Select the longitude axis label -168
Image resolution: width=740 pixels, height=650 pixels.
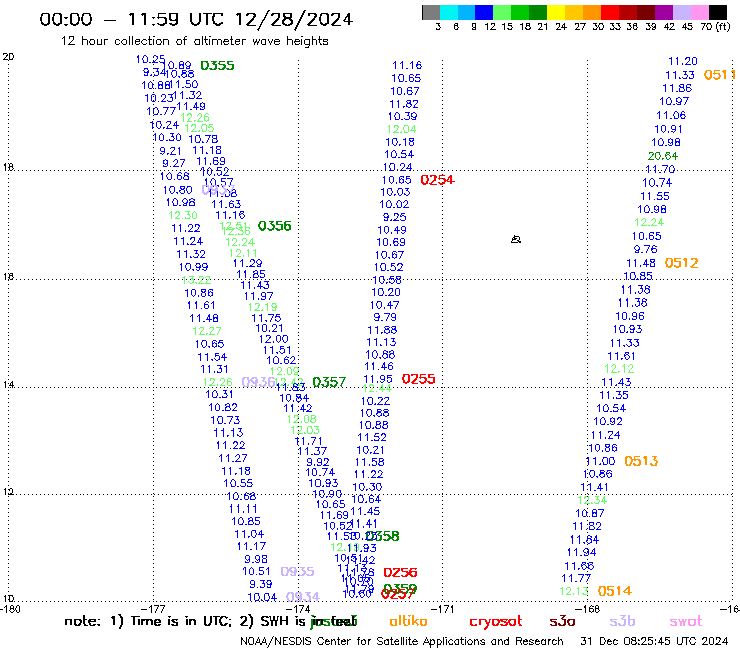click(x=588, y=609)
